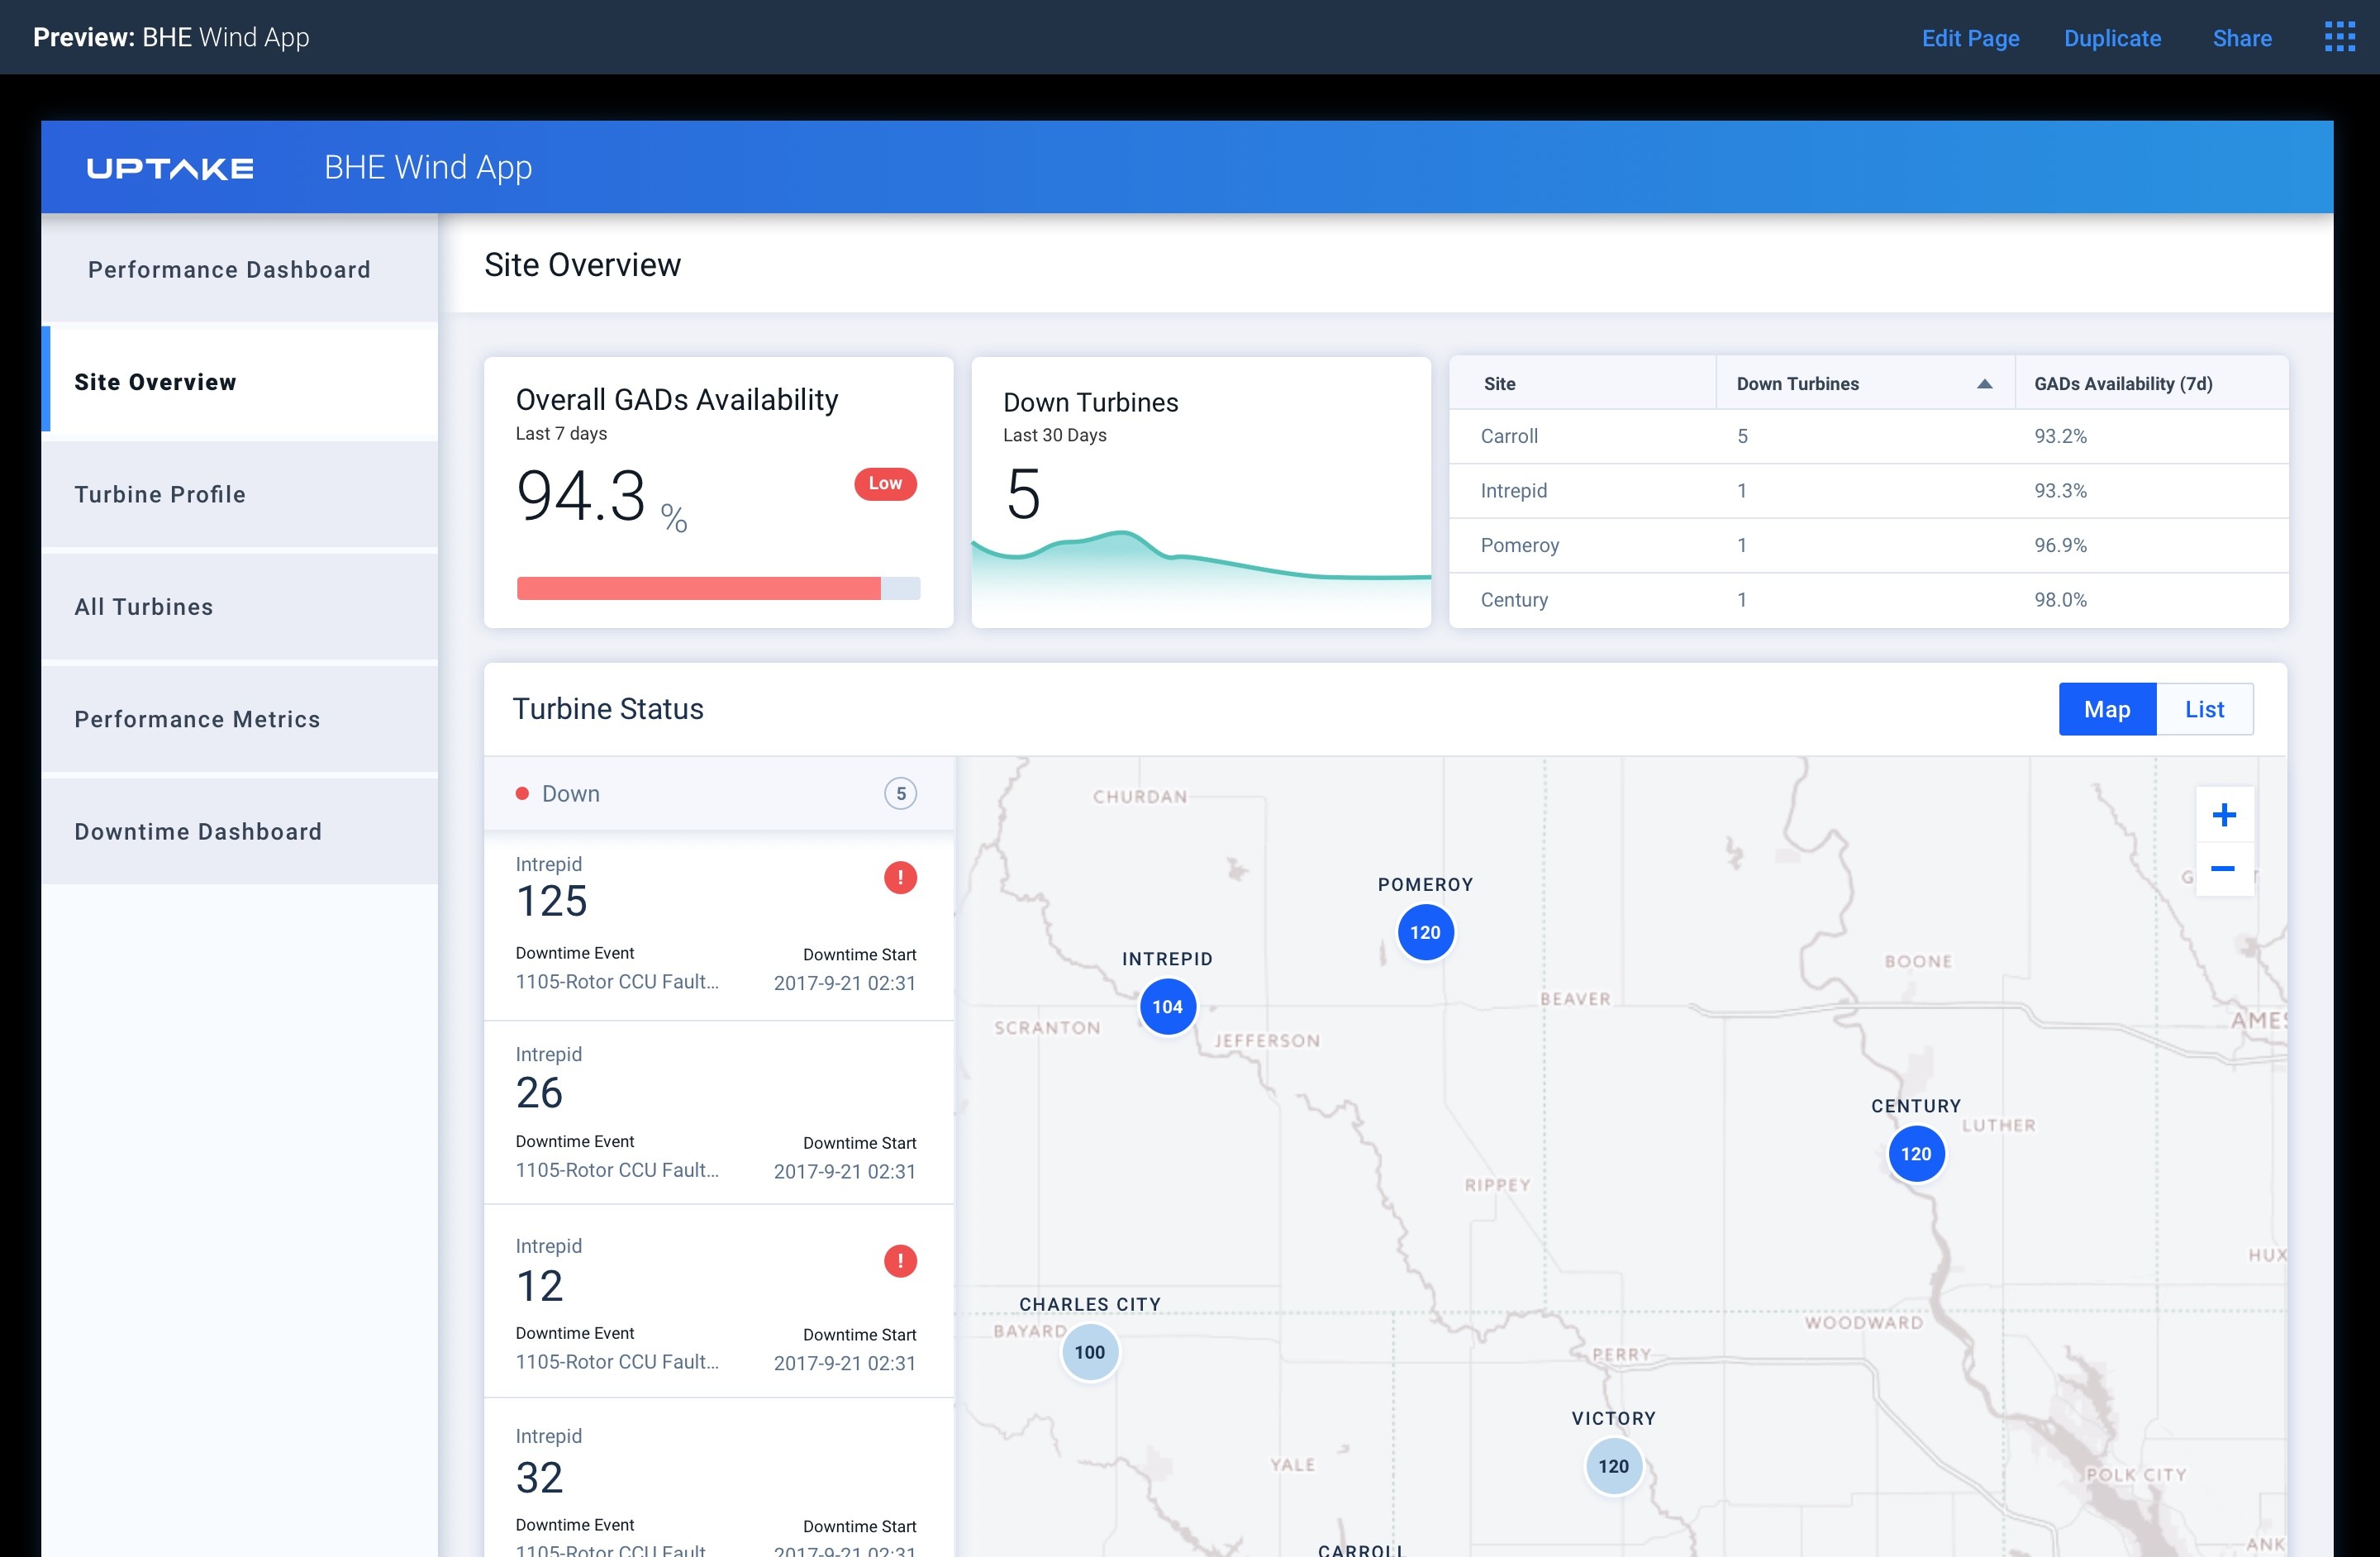The width and height of the screenshot is (2380, 1557).
Task: Select the Century 120 map marker
Action: (x=1915, y=1154)
